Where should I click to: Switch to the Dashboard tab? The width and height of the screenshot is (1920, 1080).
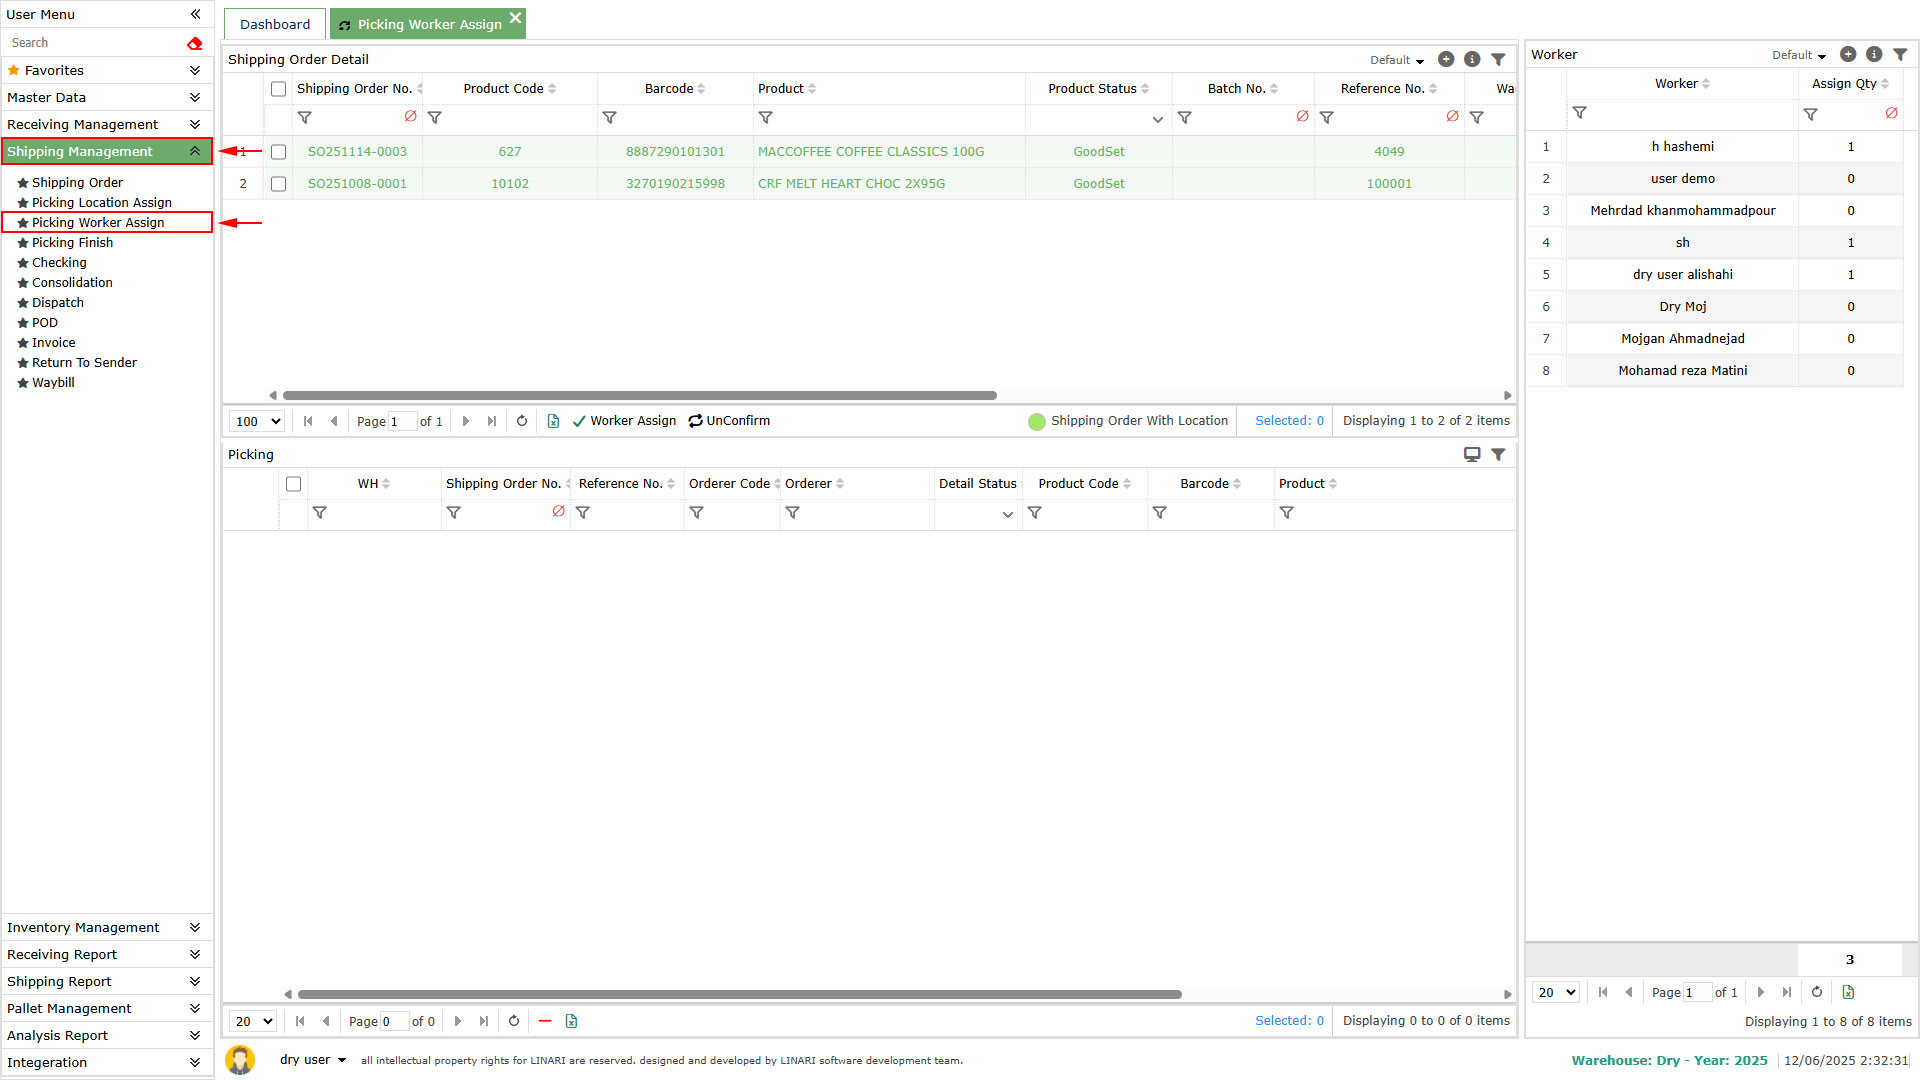275,24
